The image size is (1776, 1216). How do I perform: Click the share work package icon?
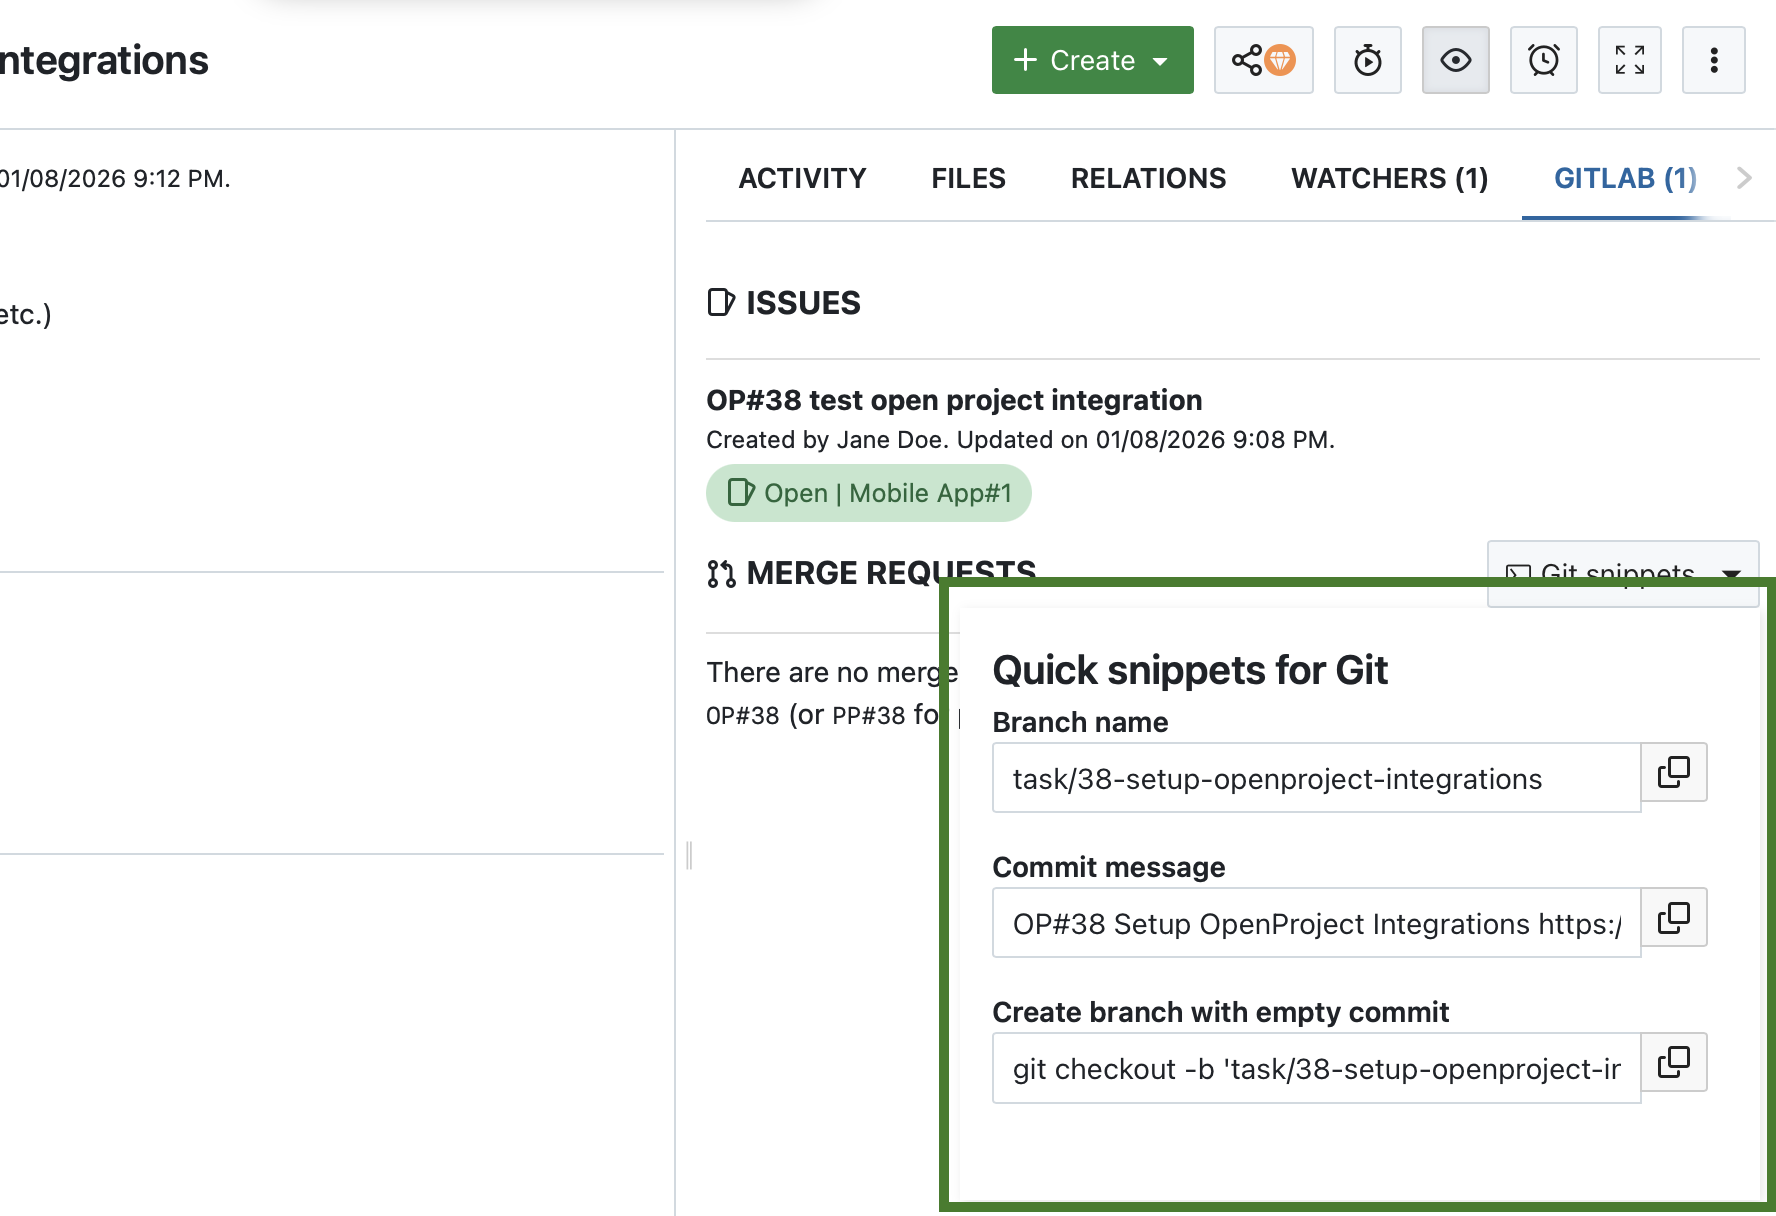[1263, 60]
